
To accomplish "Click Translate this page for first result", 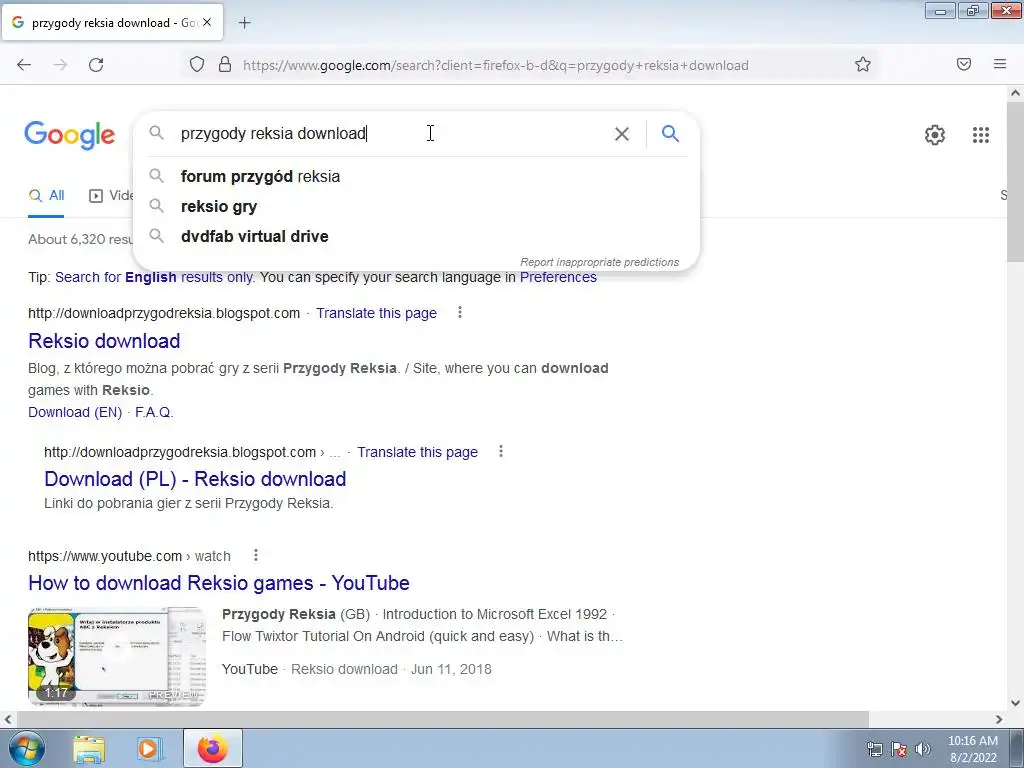I will click(x=376, y=313).
